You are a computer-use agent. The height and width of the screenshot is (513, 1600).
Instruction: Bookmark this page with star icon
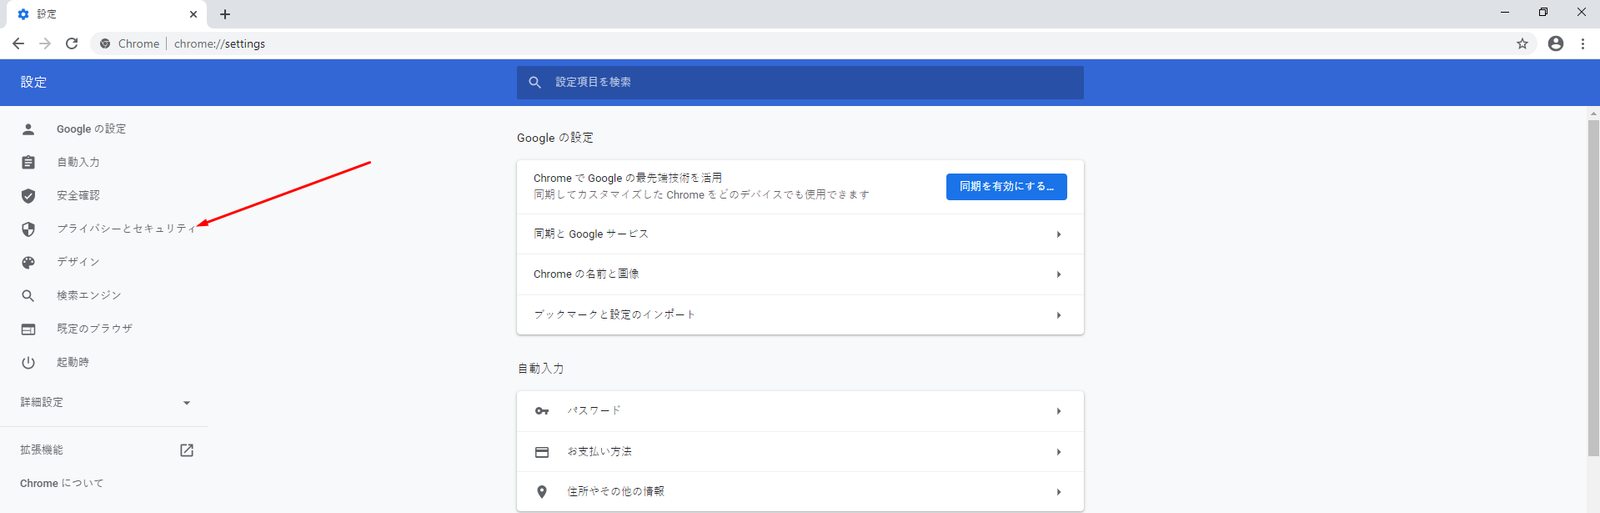pos(1522,44)
